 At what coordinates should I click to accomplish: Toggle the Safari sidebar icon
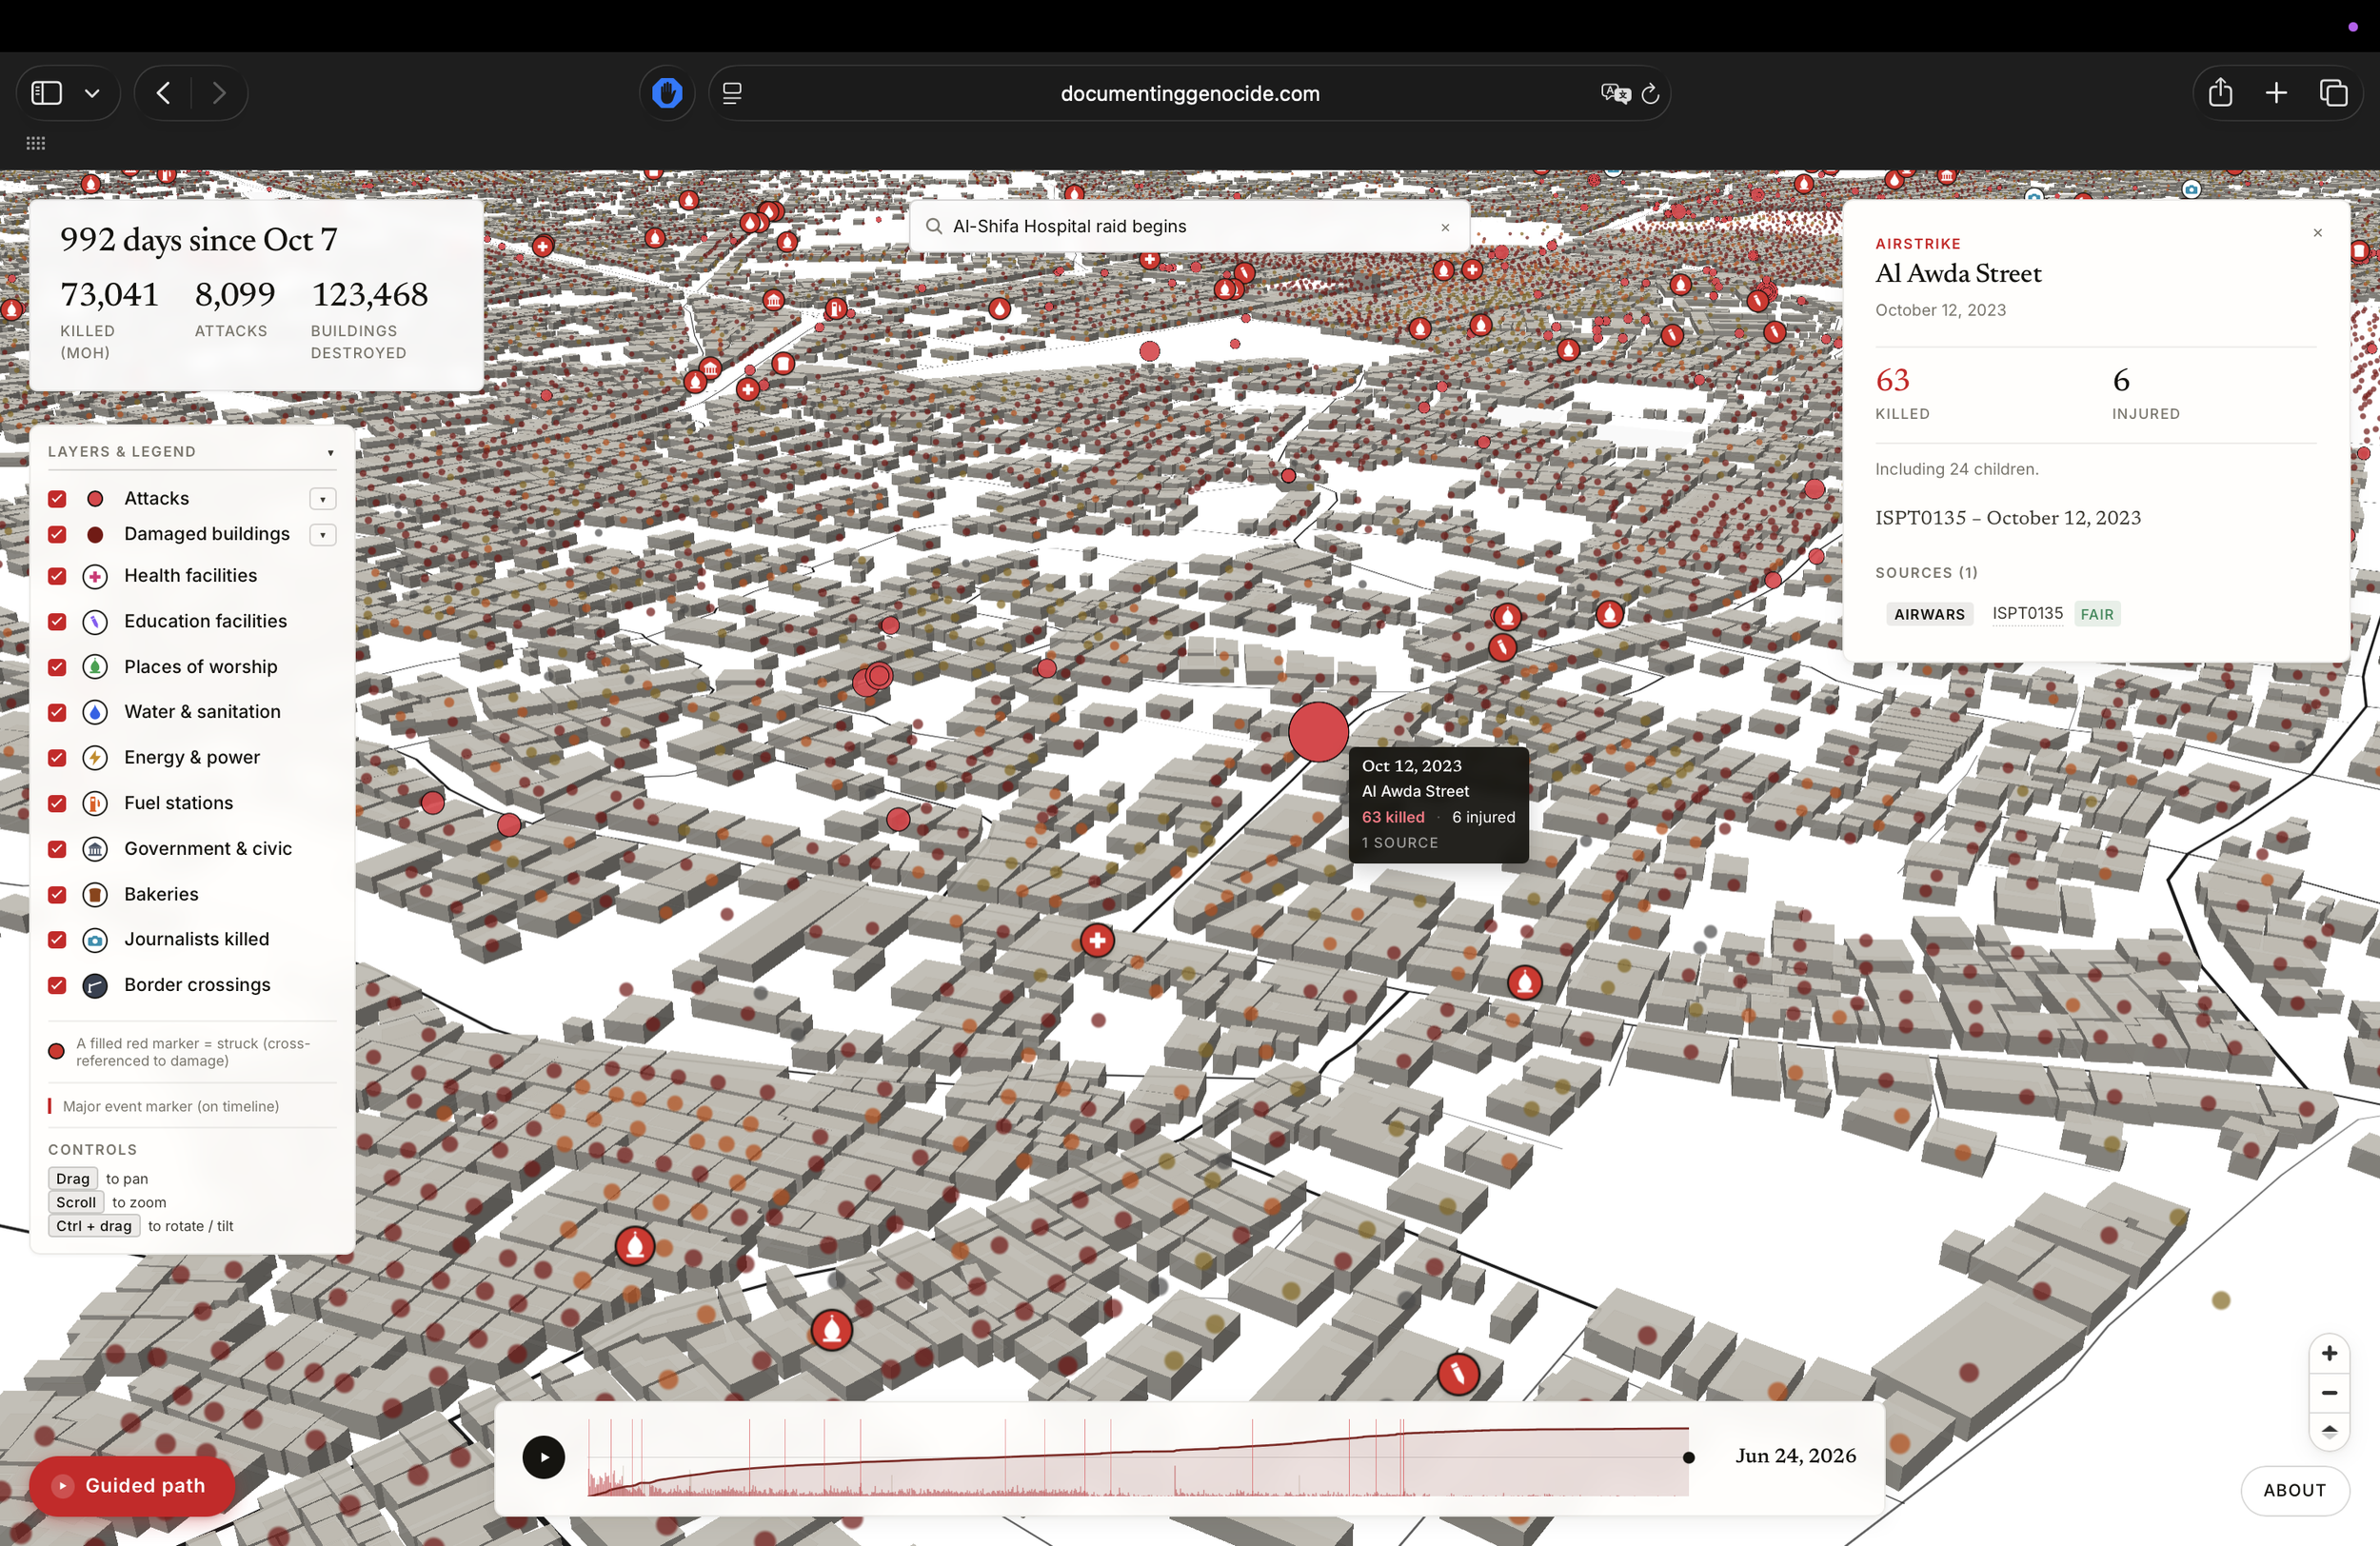(x=46, y=93)
